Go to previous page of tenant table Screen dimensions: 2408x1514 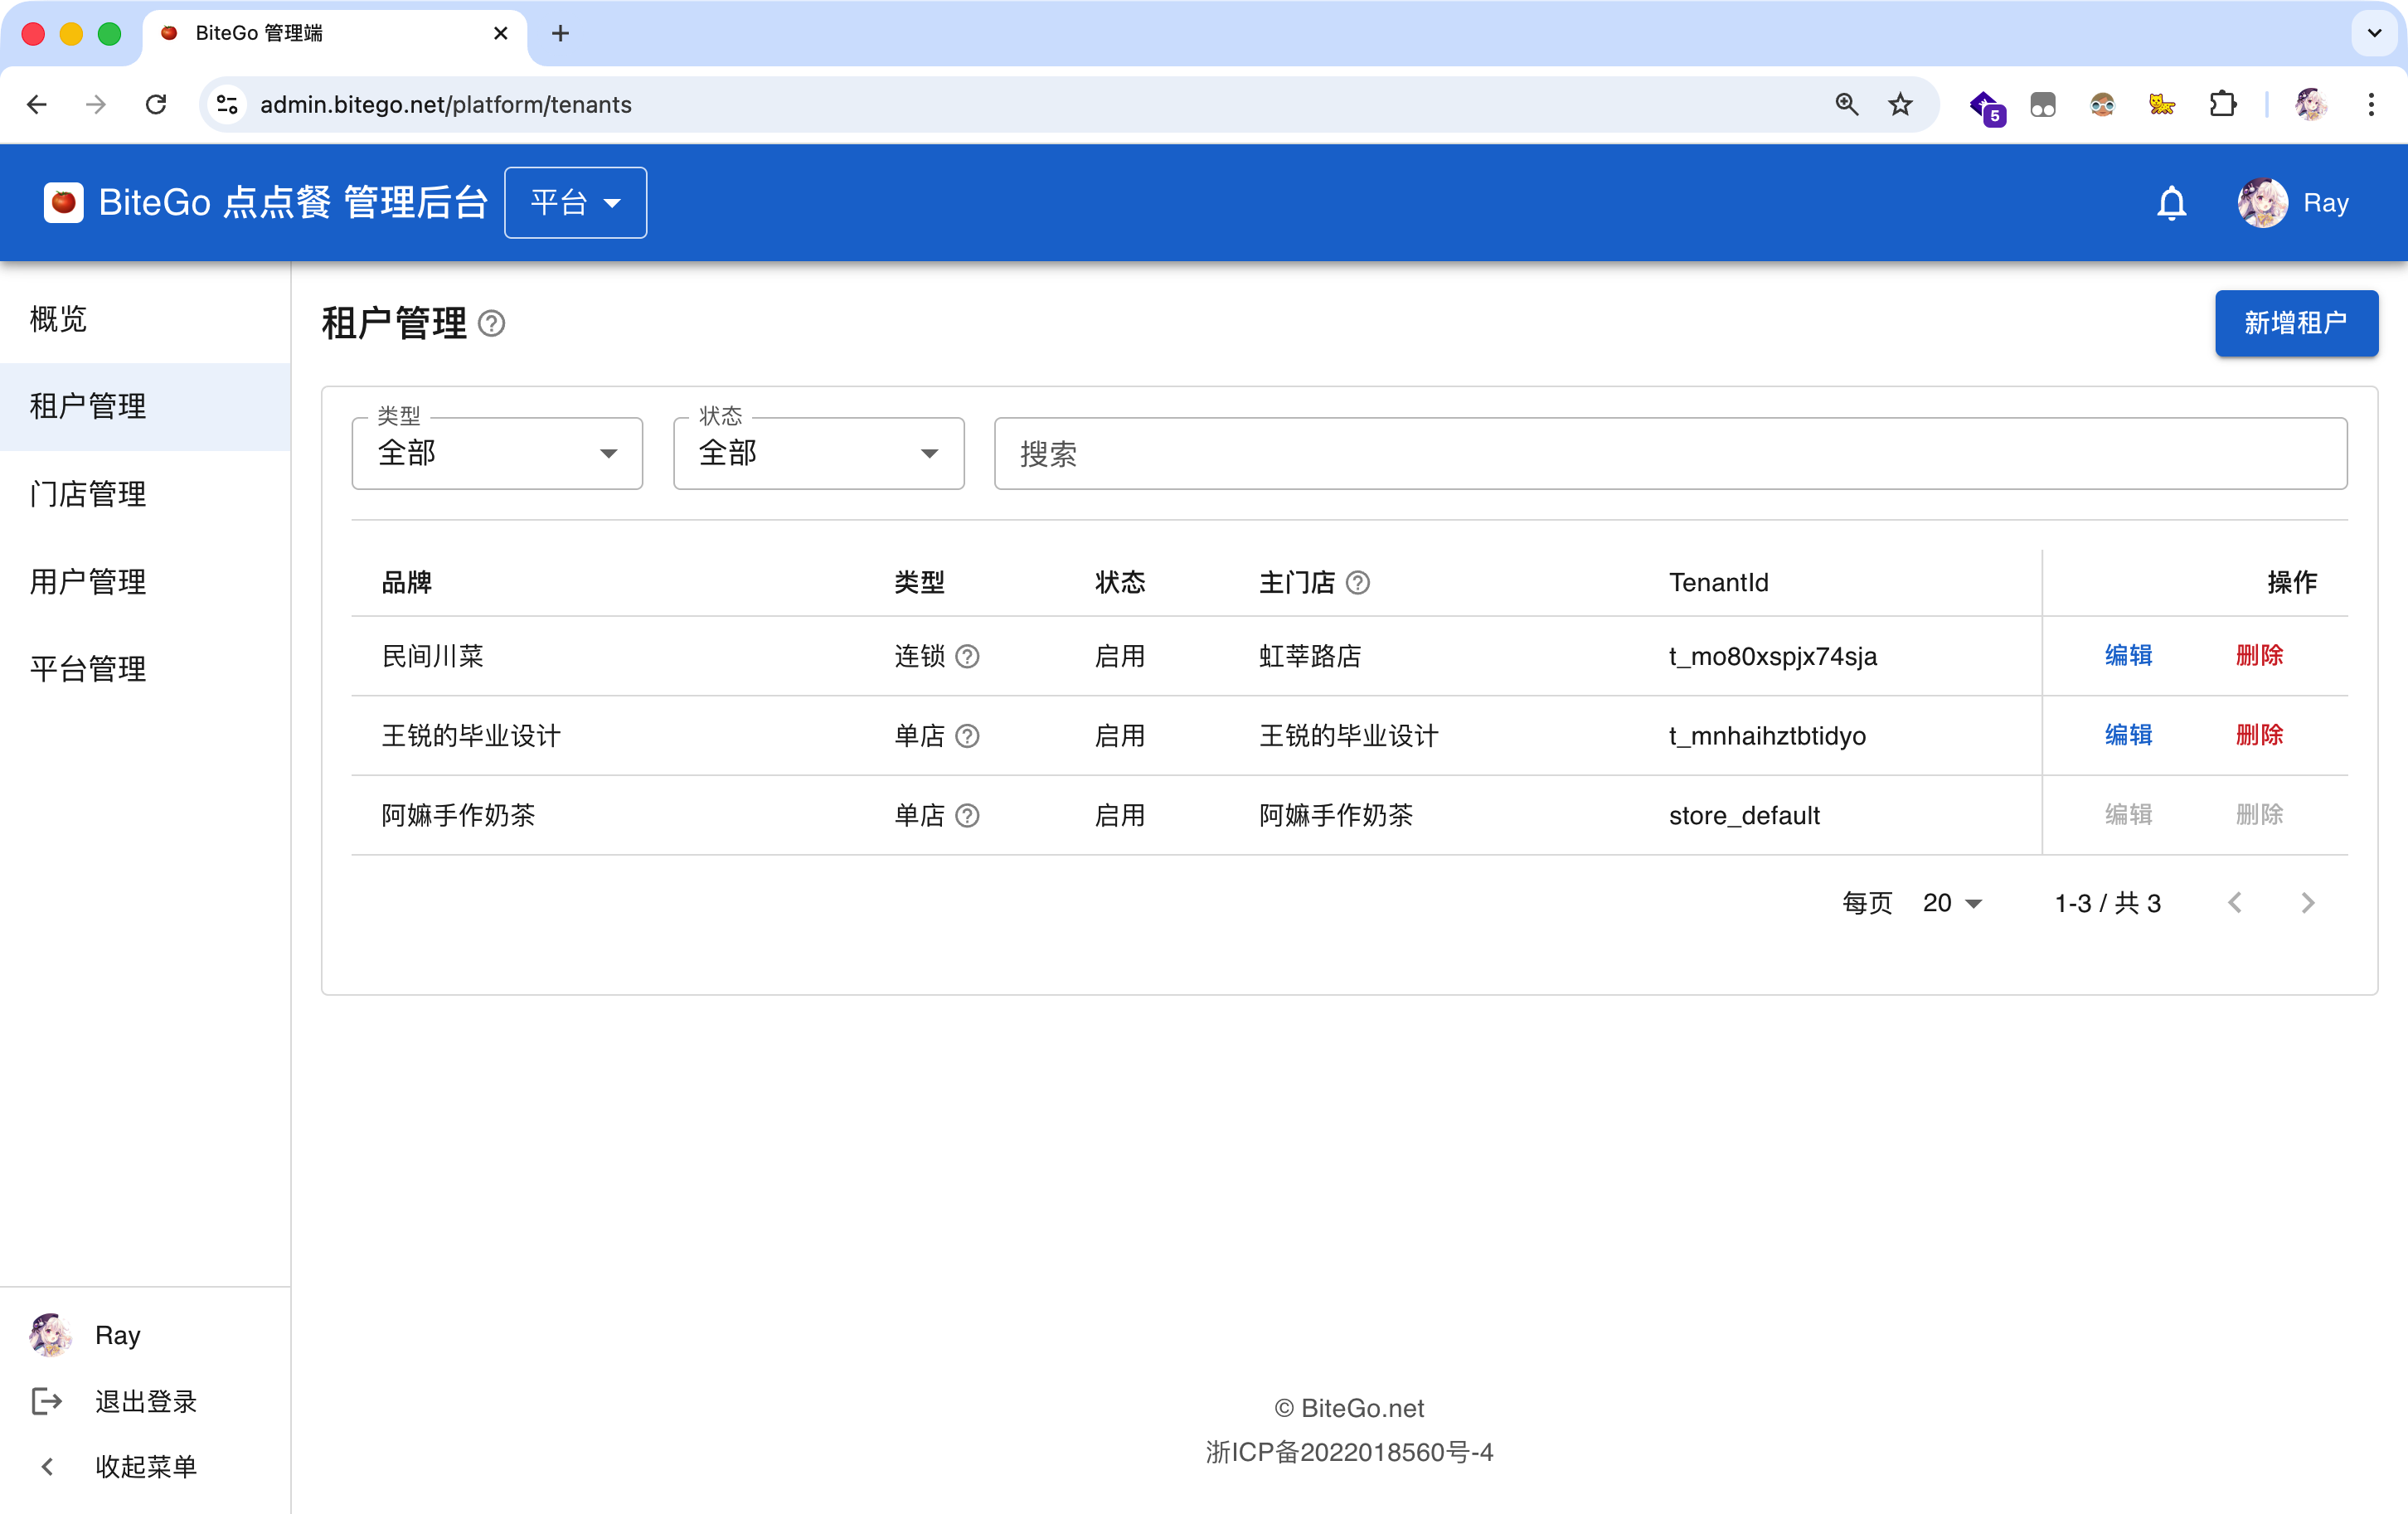point(2234,903)
